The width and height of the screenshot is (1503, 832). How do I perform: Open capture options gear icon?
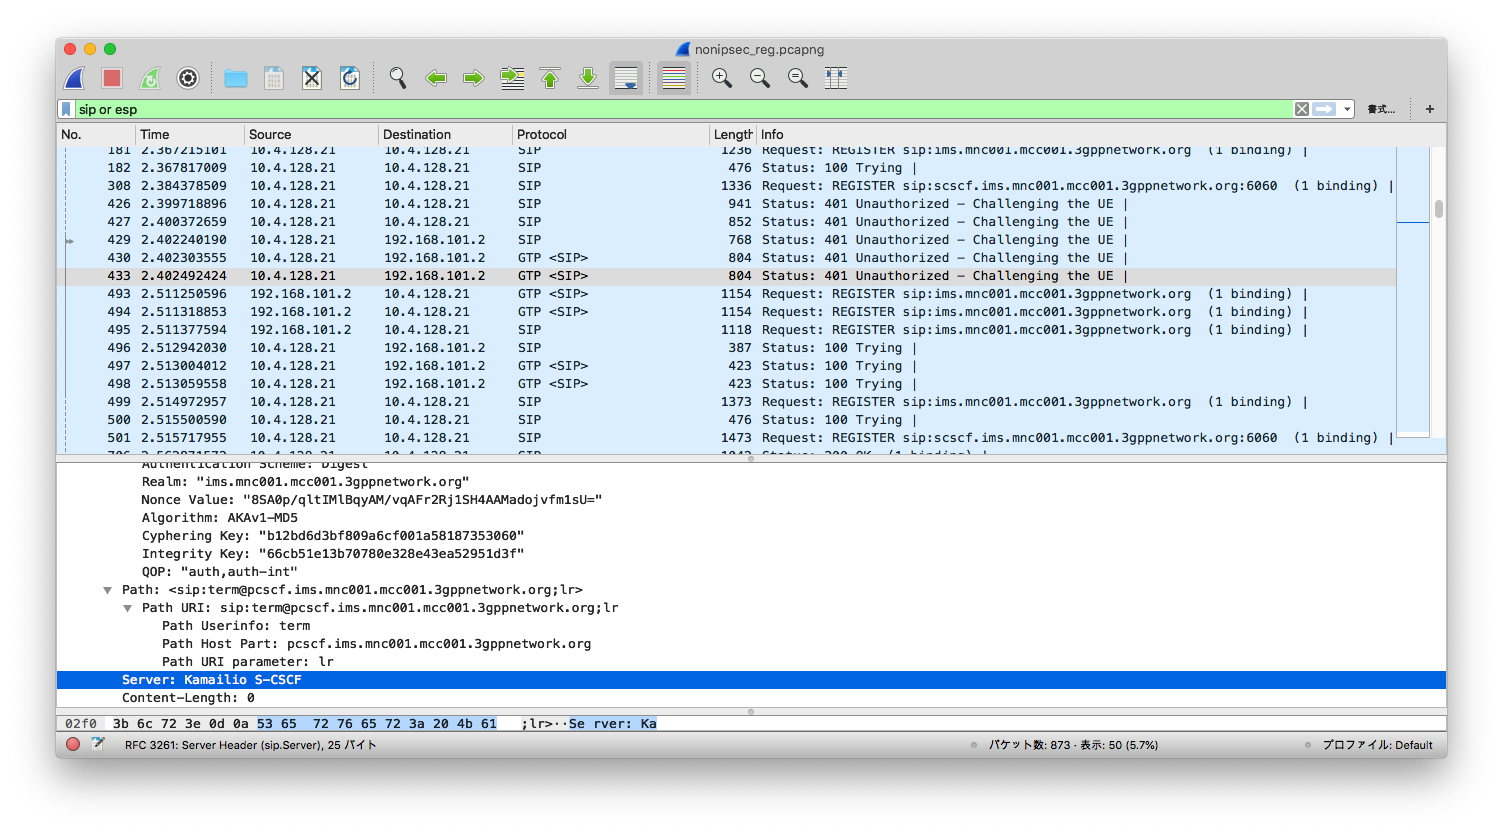188,78
